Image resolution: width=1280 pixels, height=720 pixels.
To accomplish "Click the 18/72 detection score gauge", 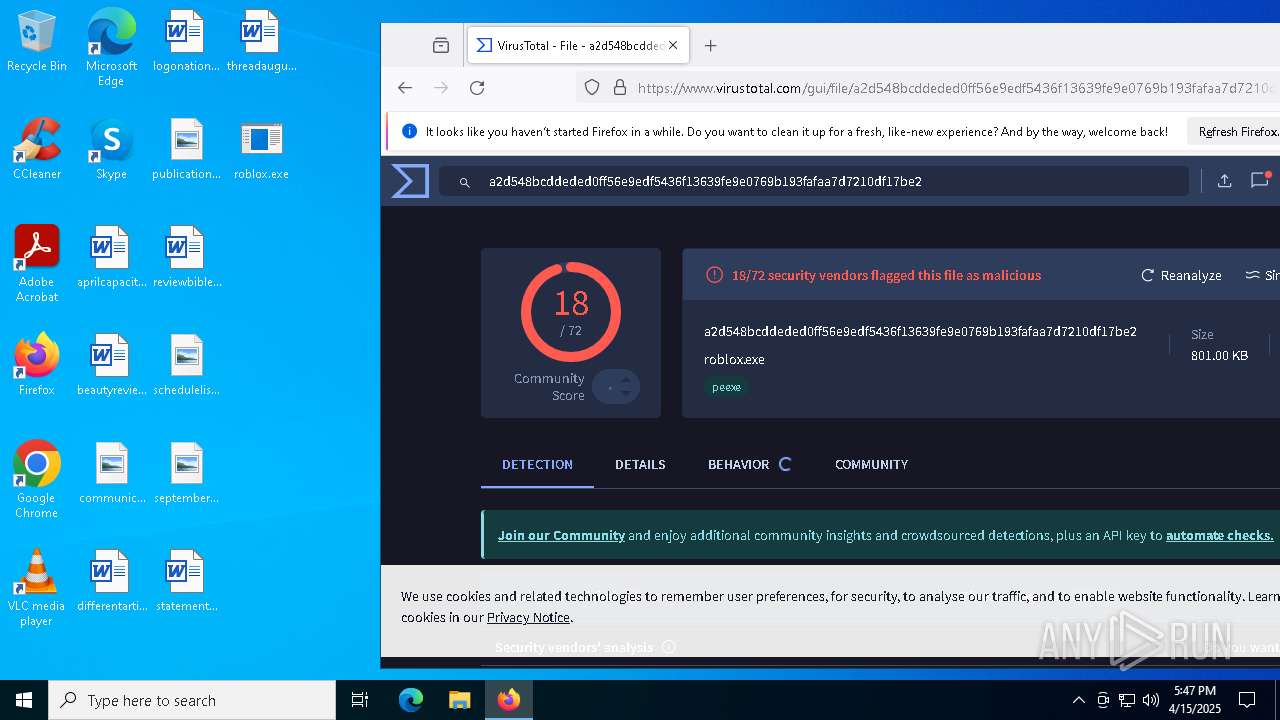I will 571,312.
